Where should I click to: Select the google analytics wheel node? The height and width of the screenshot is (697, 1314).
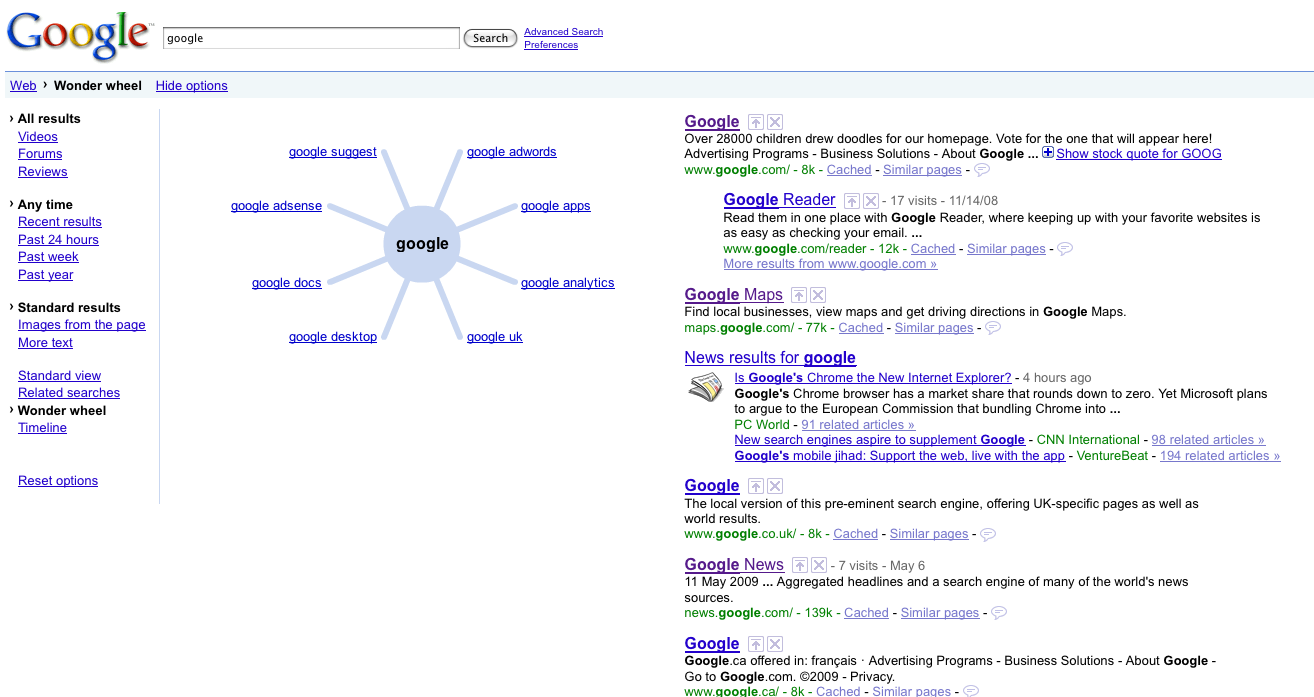tap(568, 283)
